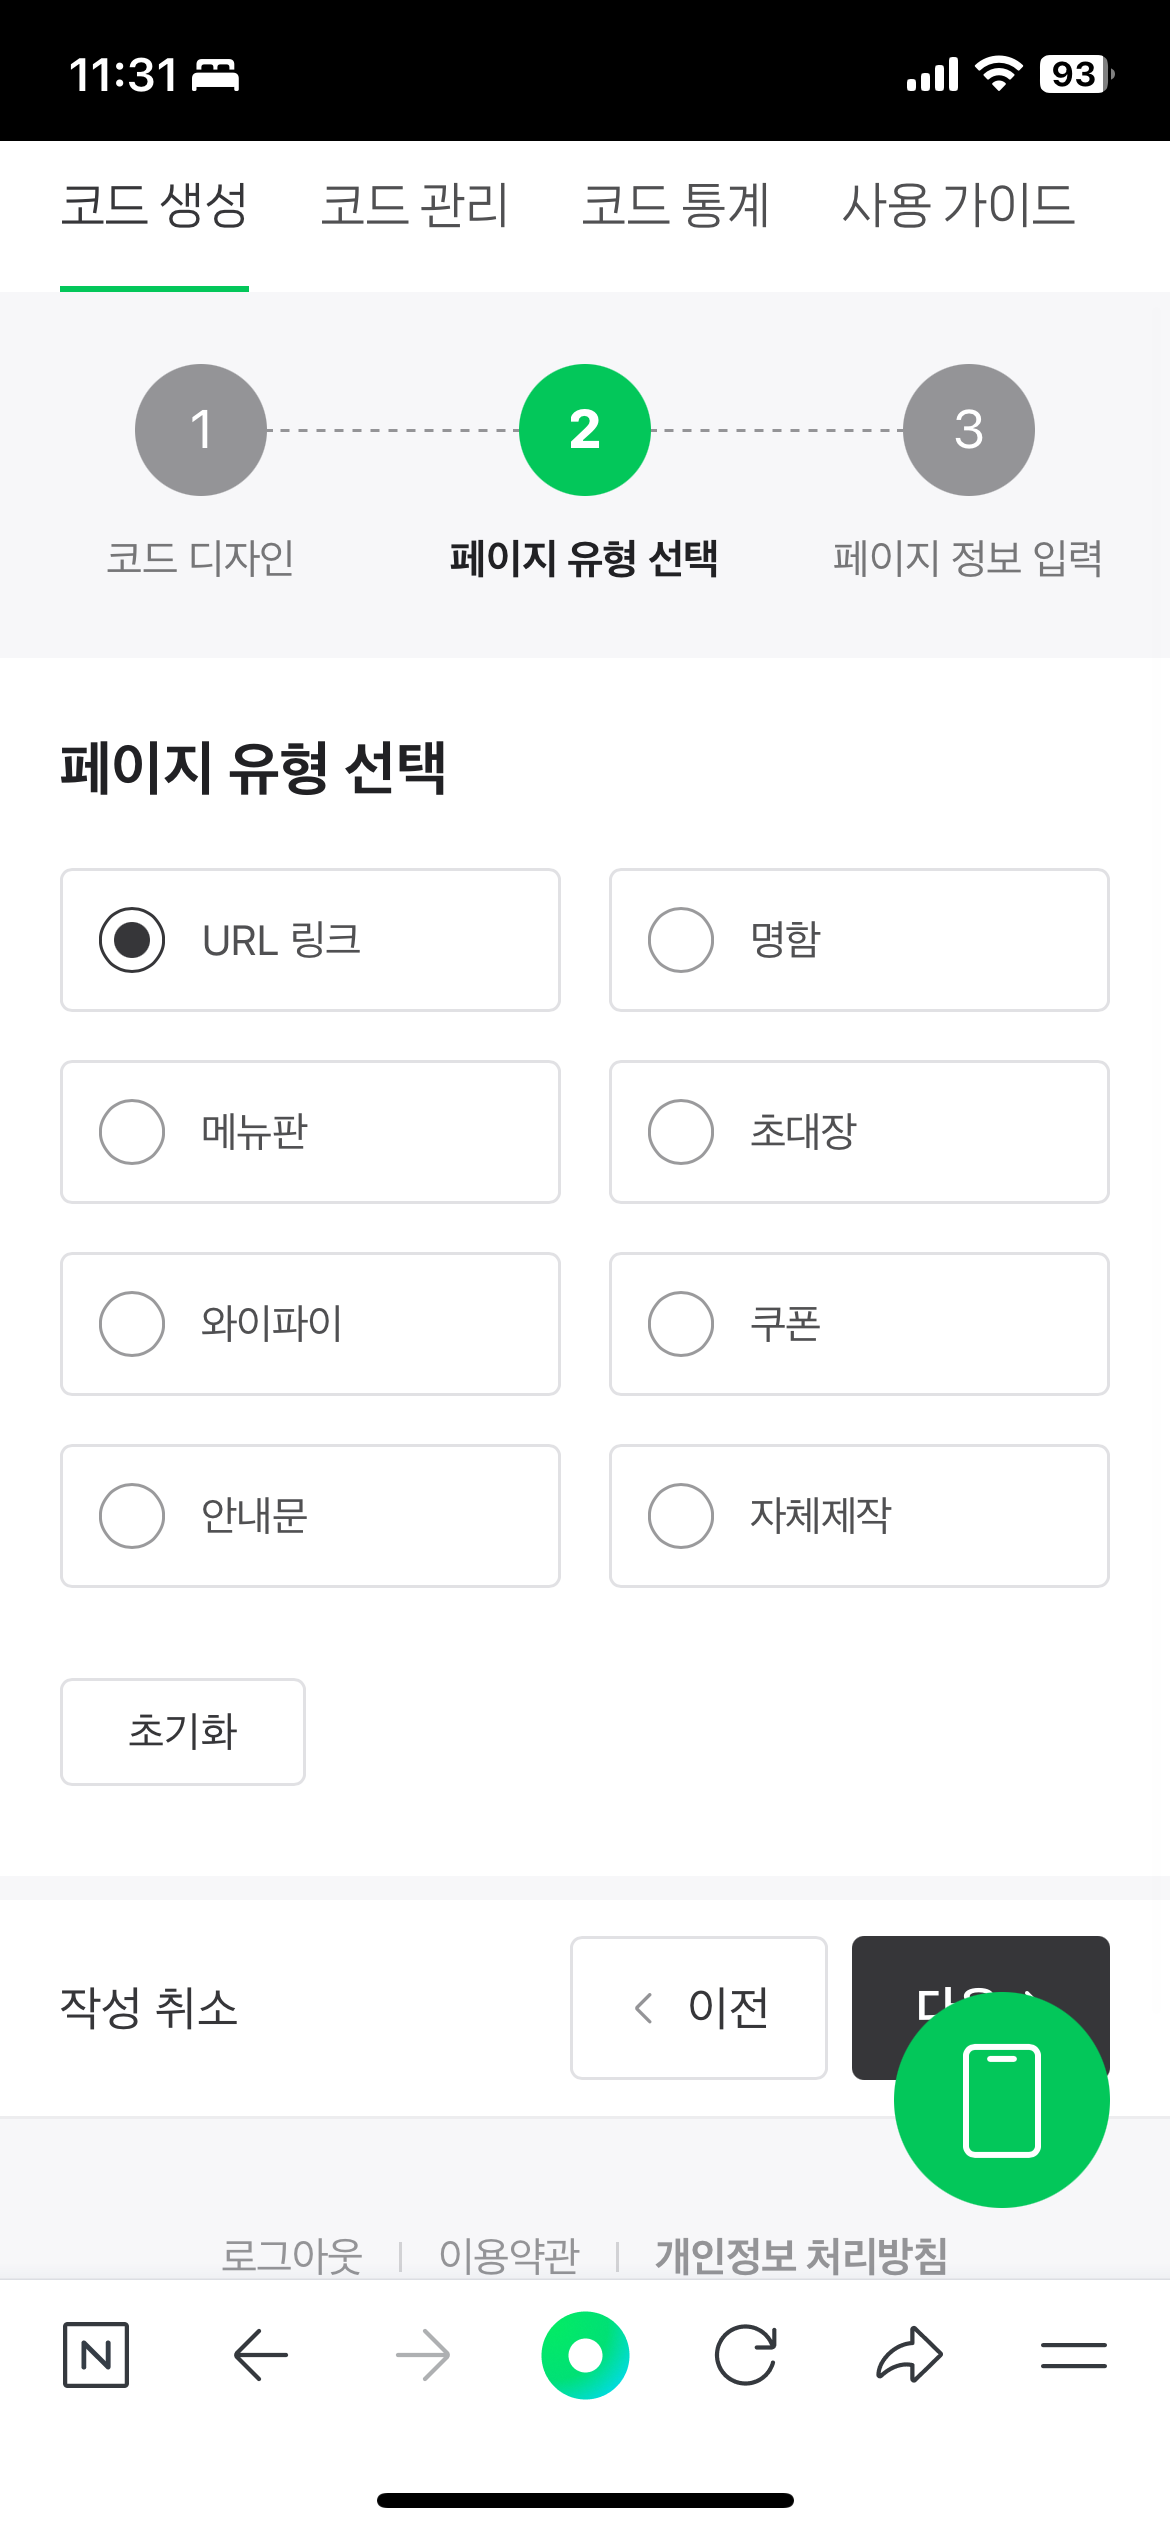
Task: Select the 자체제작 radio option
Action: (x=859, y=1516)
